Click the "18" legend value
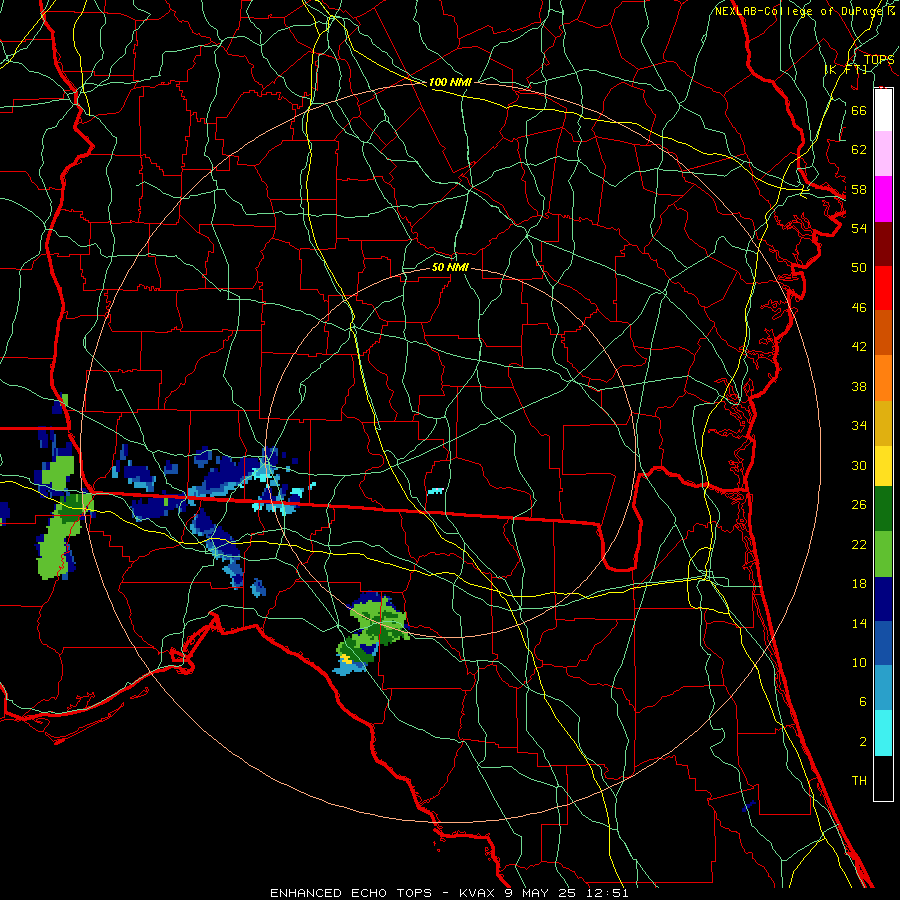900x900 pixels. click(x=859, y=584)
